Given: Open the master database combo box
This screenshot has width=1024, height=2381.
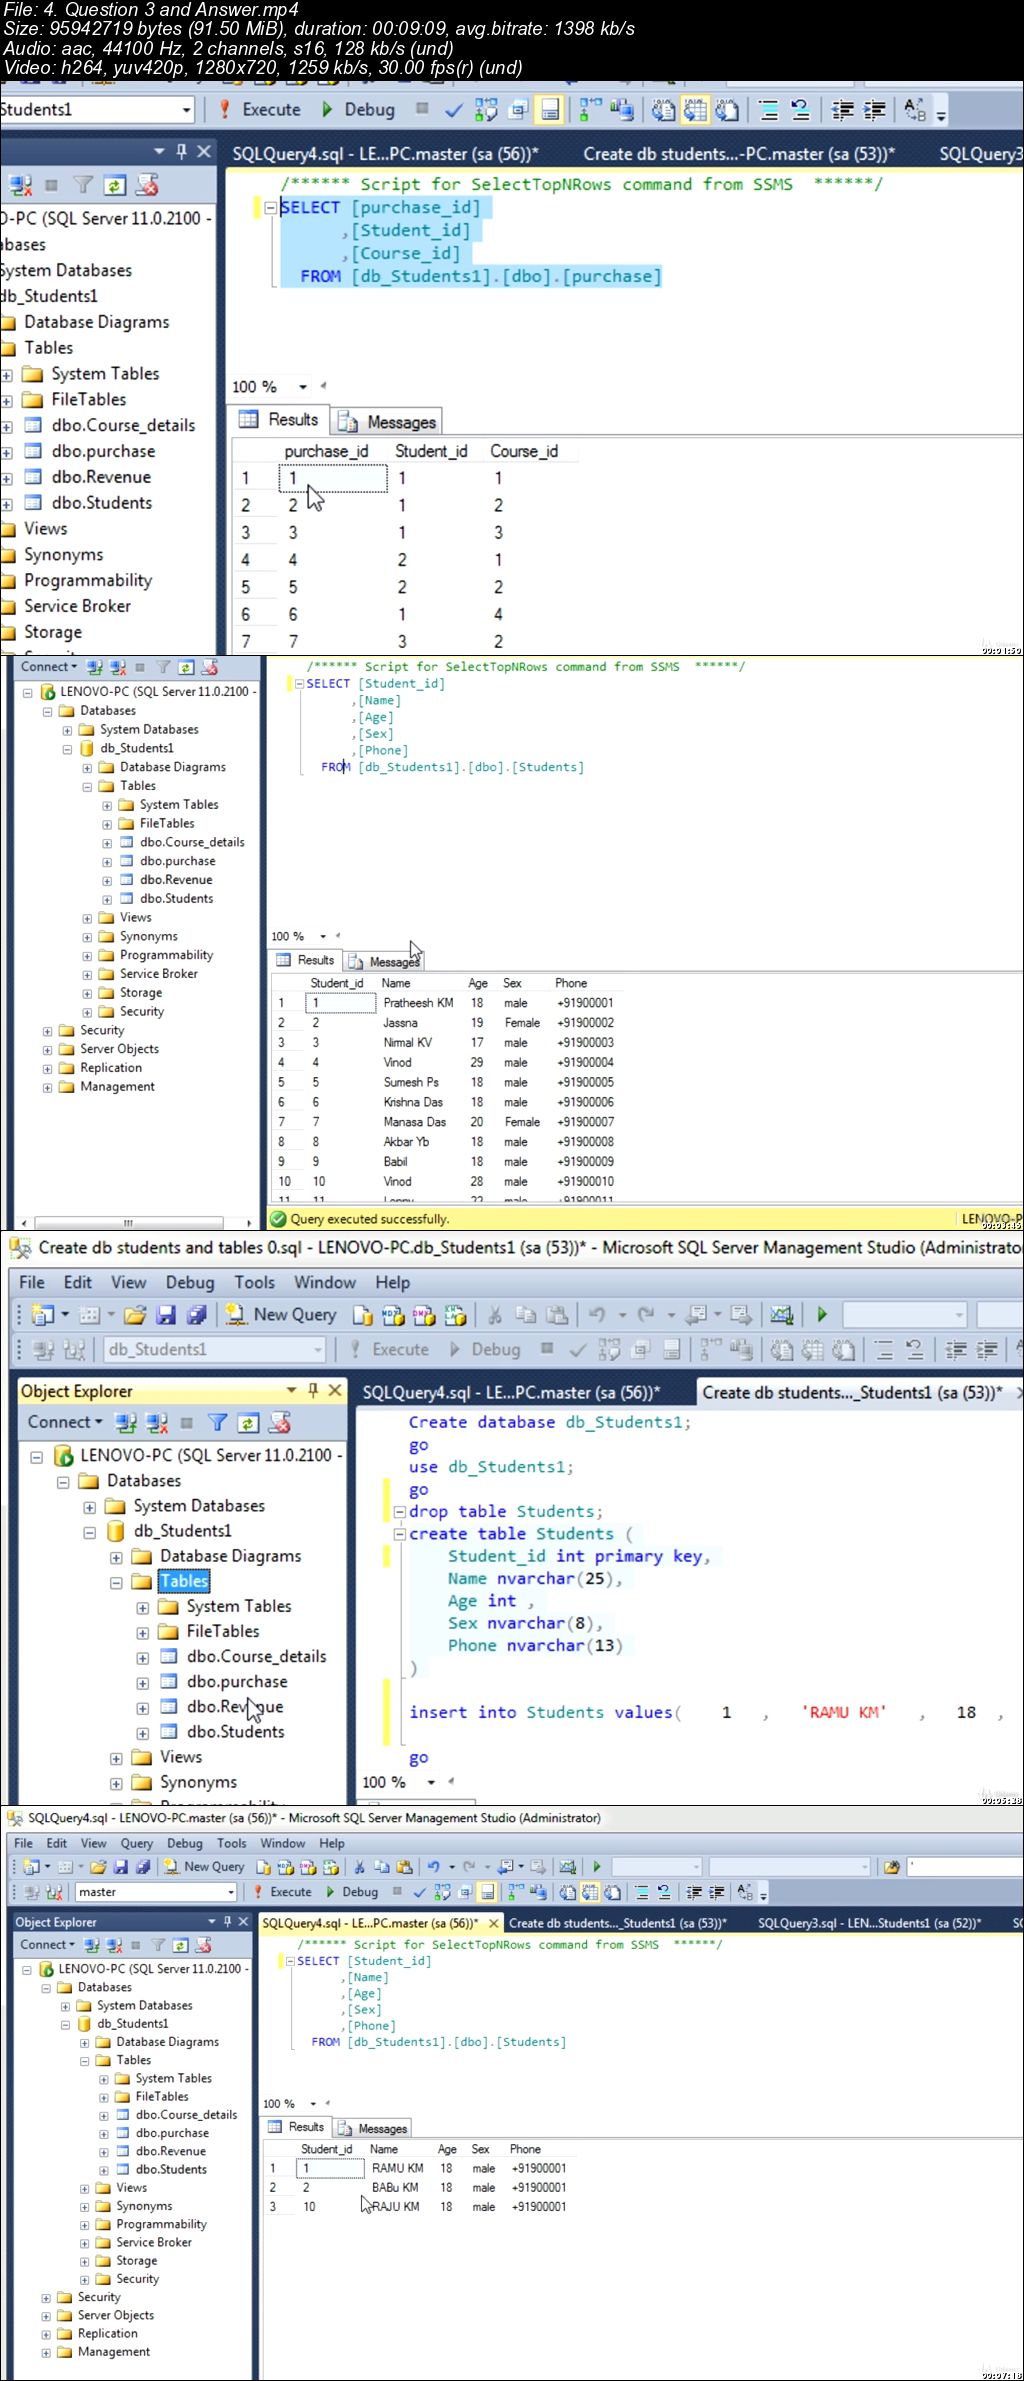Looking at the screenshot, I should [x=156, y=1893].
